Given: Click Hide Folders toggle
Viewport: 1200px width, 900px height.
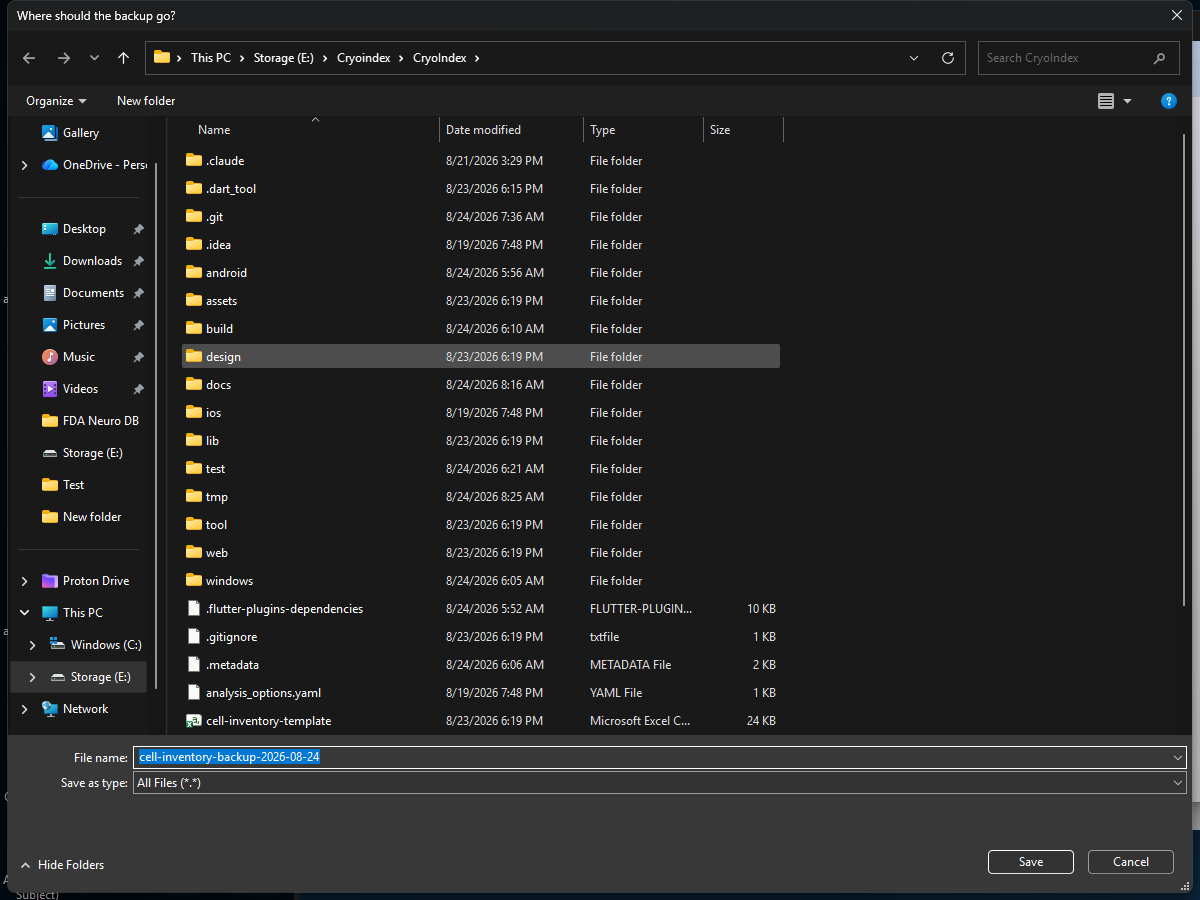Looking at the screenshot, I should click(x=62, y=865).
